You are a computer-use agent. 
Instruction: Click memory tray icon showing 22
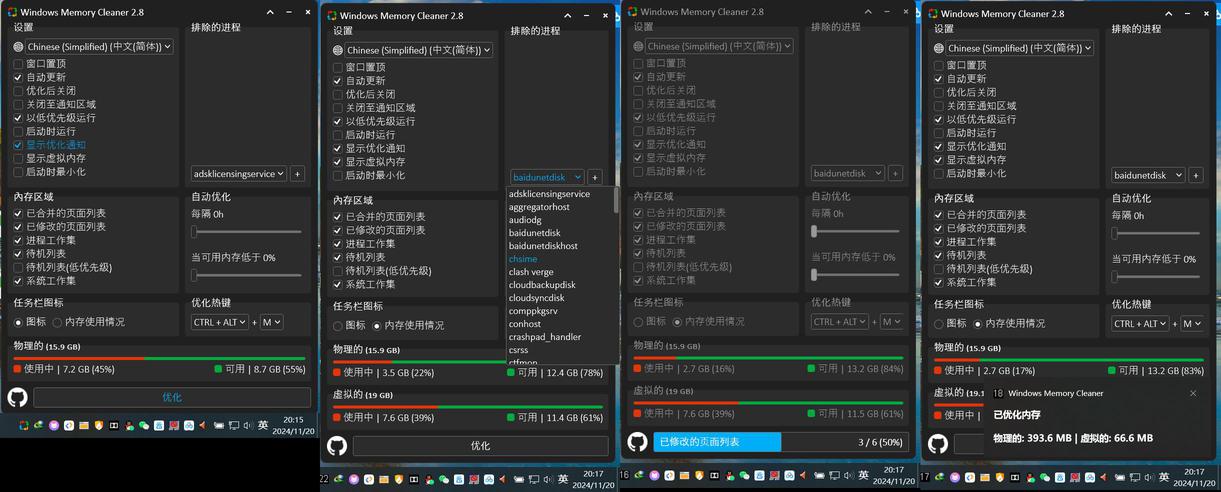pos(324,479)
